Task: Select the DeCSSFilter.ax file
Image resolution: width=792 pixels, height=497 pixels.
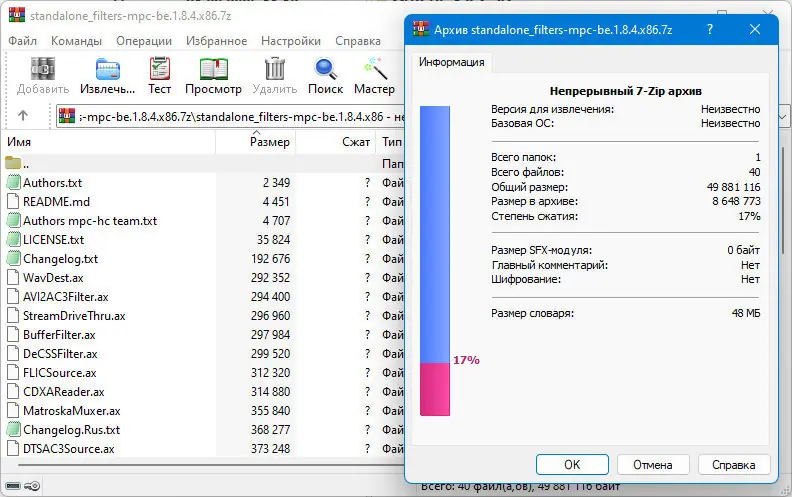Action: click(x=60, y=354)
